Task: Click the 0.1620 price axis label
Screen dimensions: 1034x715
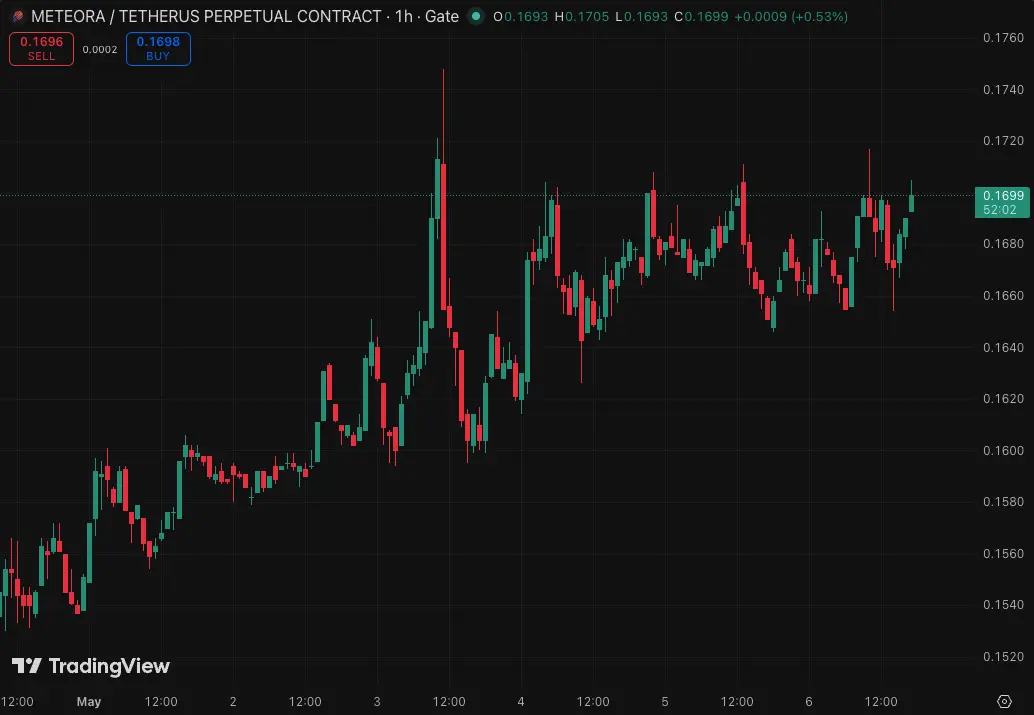Action: (x=1003, y=398)
